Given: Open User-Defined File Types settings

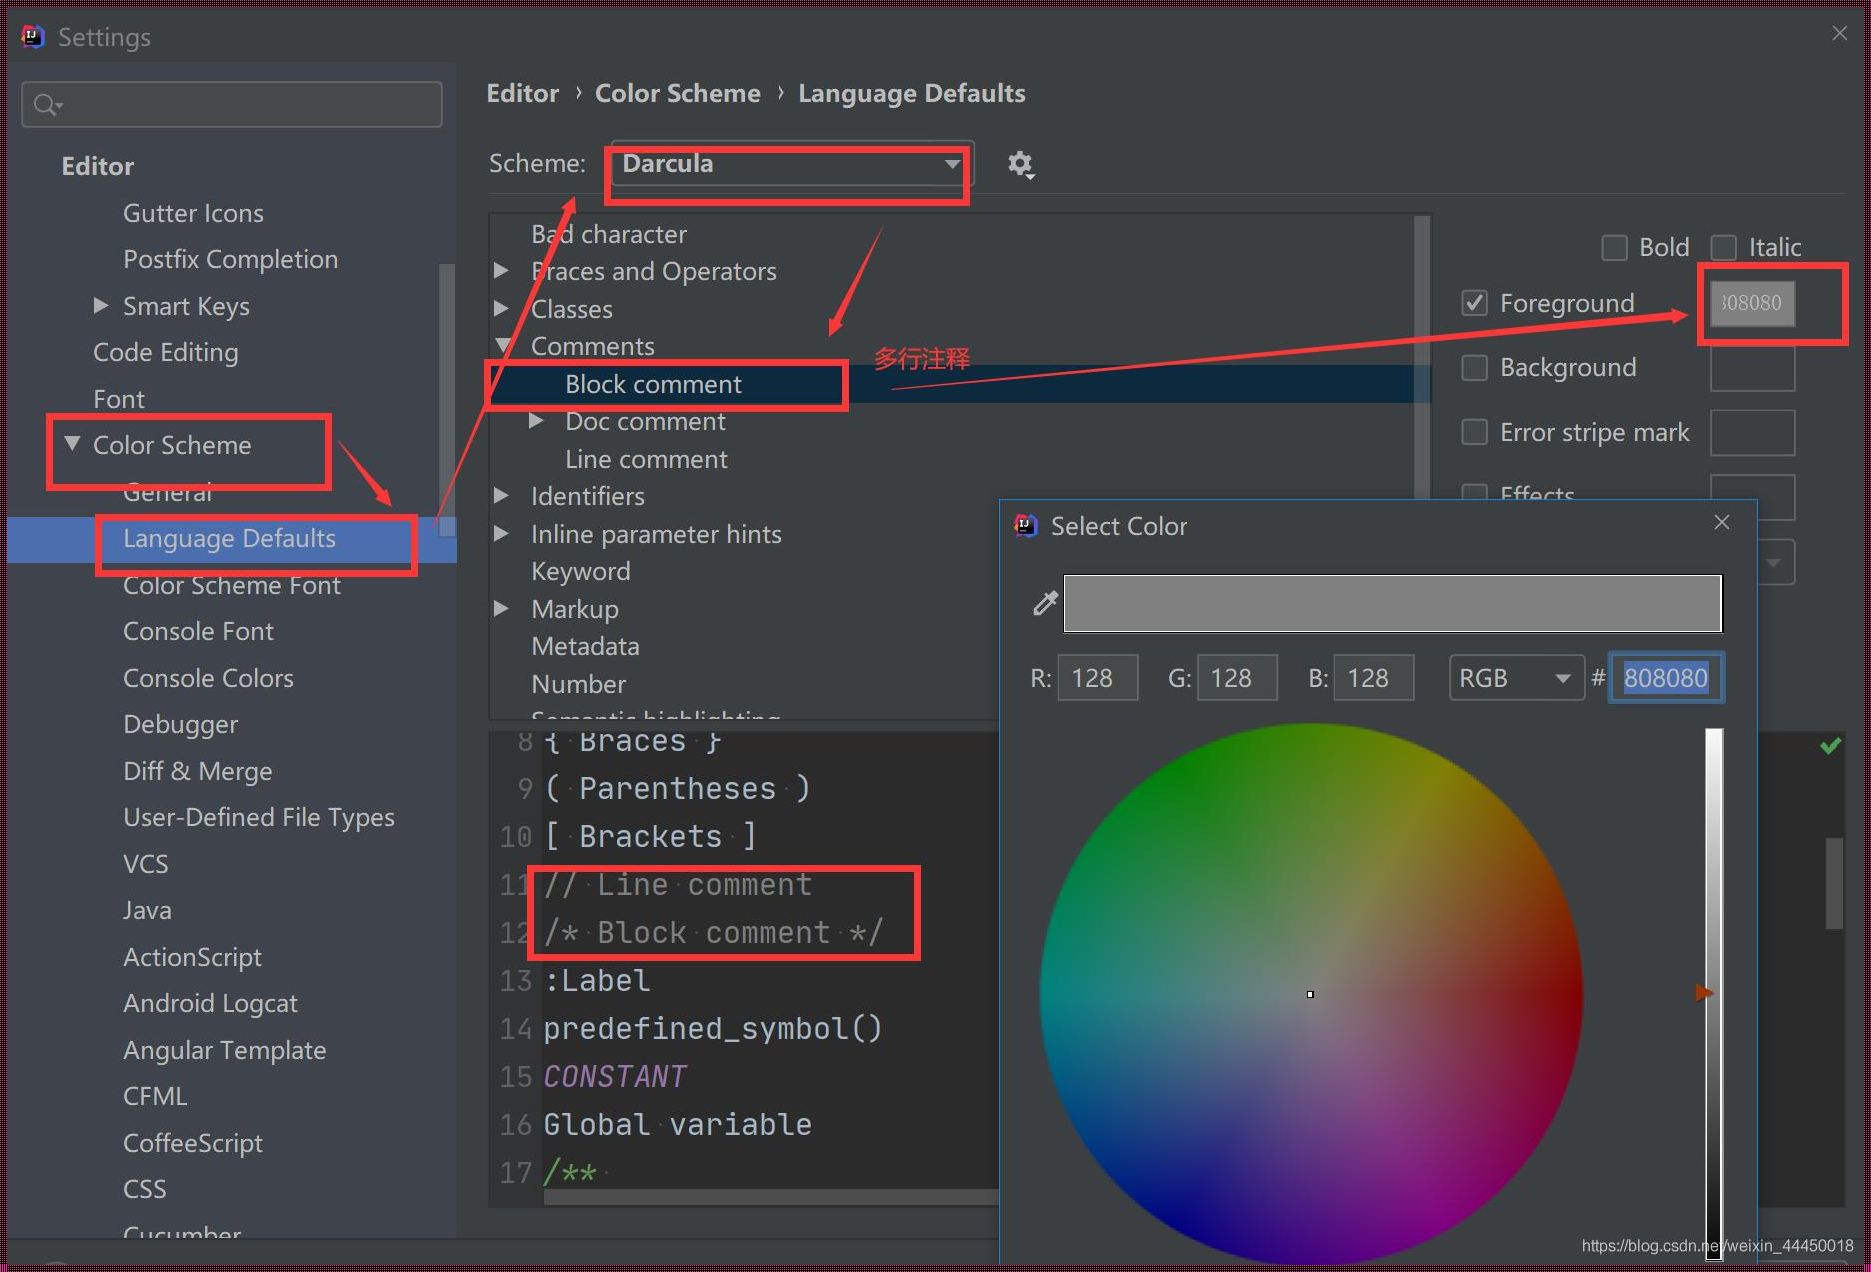Looking at the screenshot, I should (x=258, y=817).
